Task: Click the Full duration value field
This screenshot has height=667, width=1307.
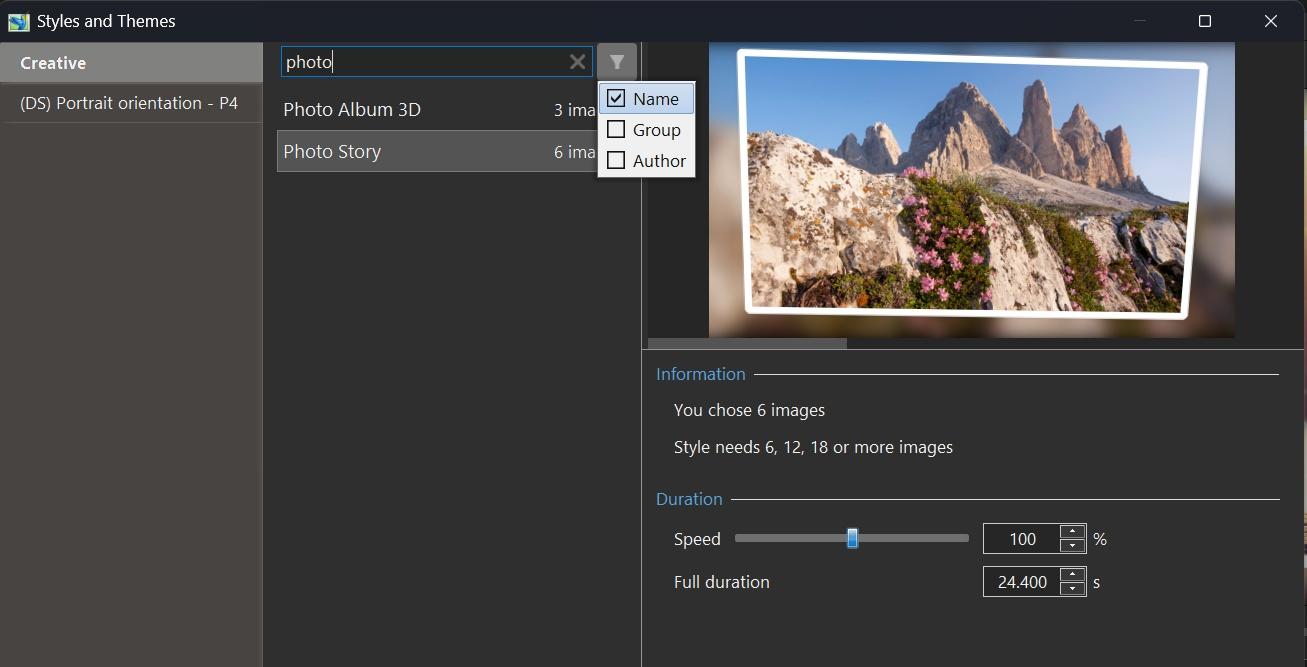Action: coord(1021,582)
